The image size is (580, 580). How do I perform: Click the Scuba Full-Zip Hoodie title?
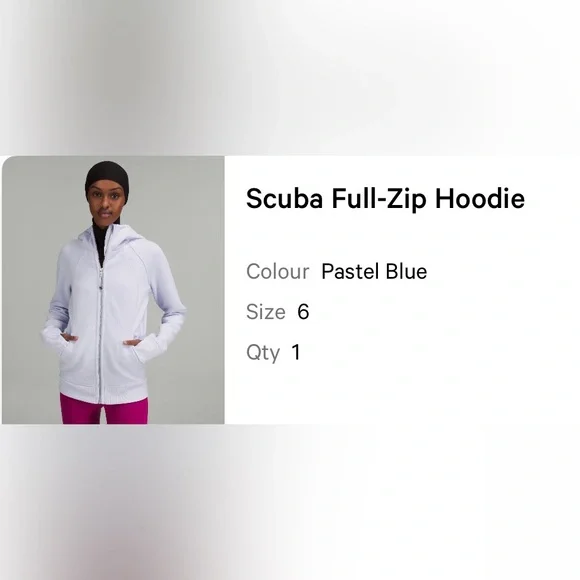pyautogui.click(x=385, y=199)
